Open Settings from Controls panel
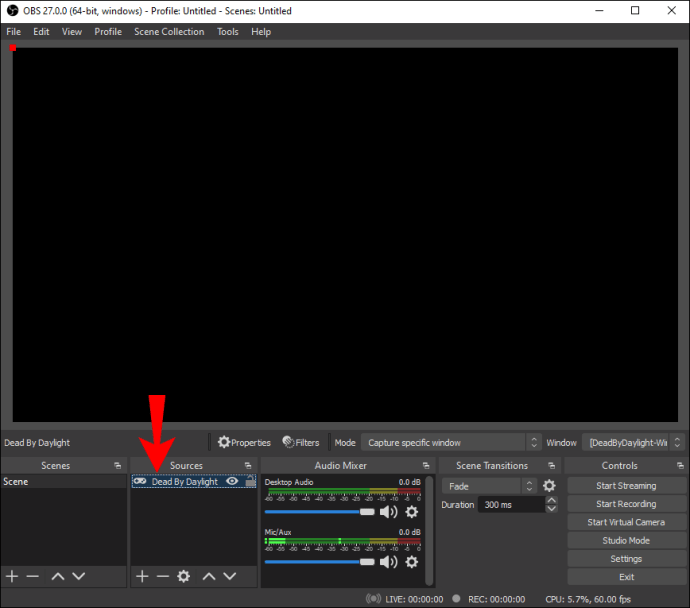690x608 pixels. pyautogui.click(x=626, y=559)
